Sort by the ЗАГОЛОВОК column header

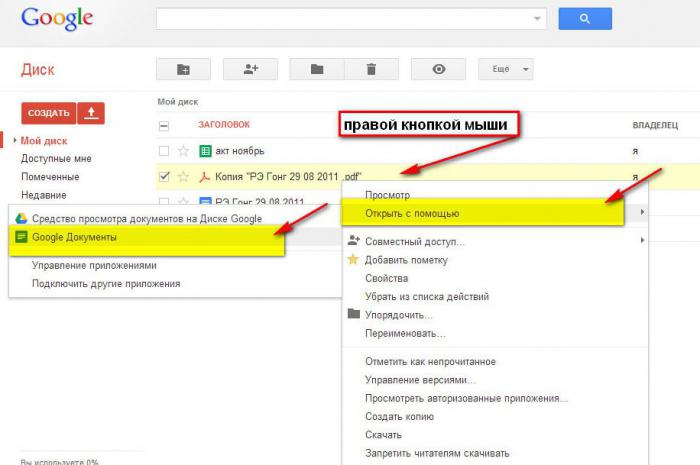224,125
